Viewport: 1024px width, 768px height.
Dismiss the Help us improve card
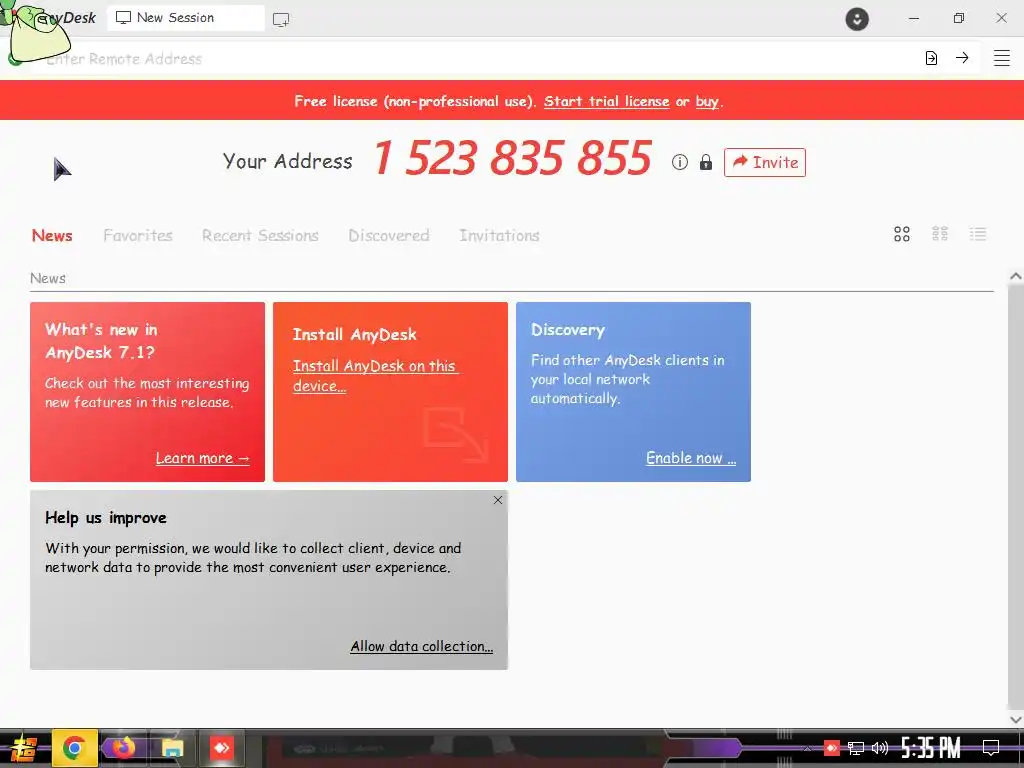coord(498,500)
